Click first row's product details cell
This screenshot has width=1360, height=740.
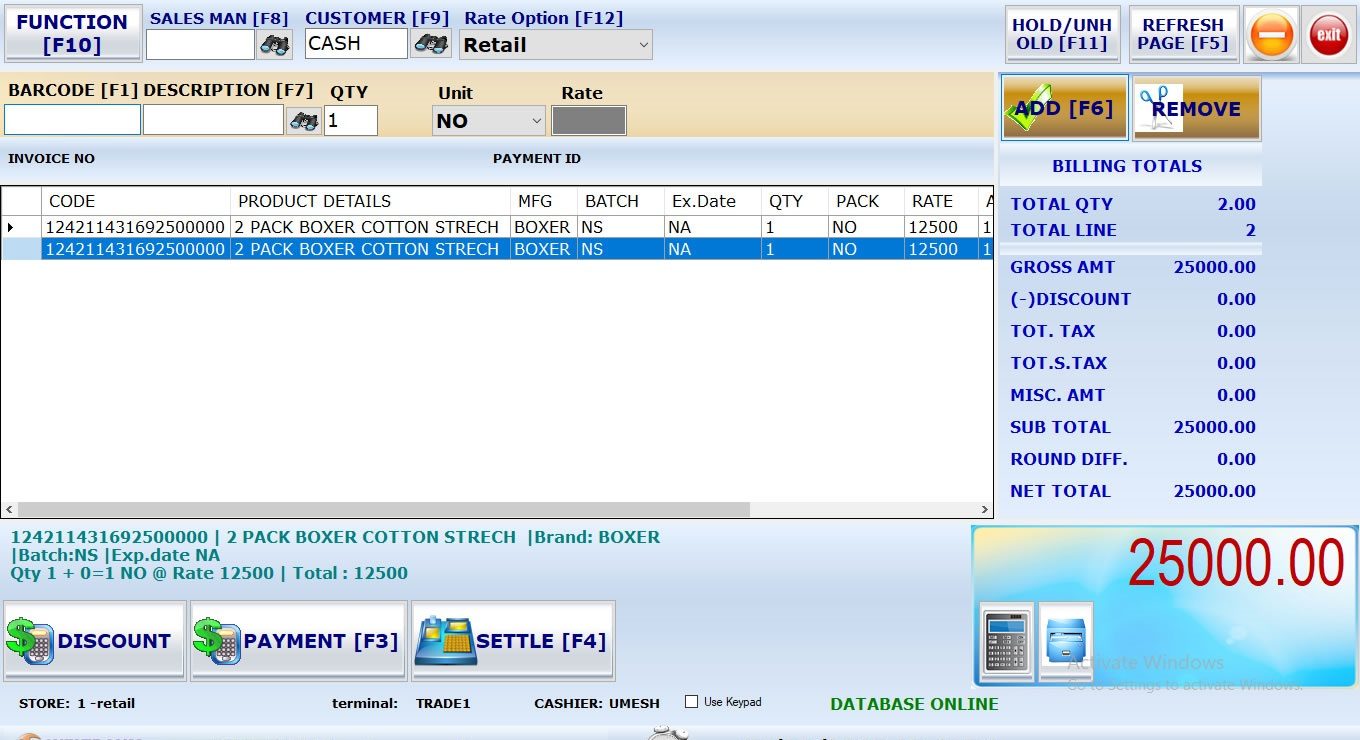click(x=371, y=227)
